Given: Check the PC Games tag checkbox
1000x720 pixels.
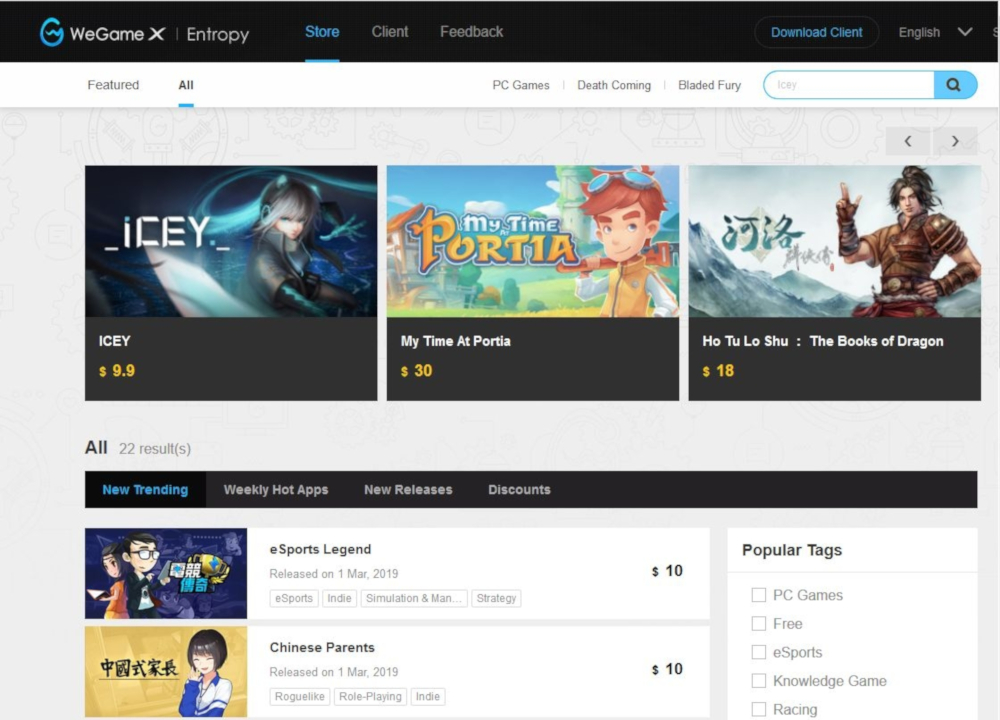Looking at the screenshot, I should 759,595.
